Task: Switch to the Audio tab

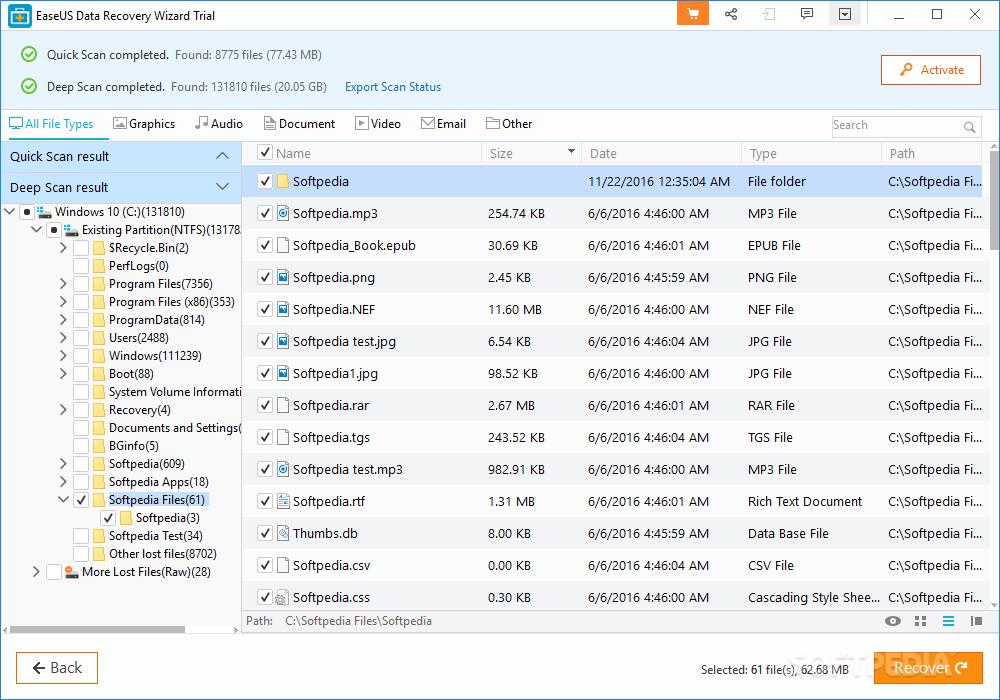Action: [x=219, y=124]
